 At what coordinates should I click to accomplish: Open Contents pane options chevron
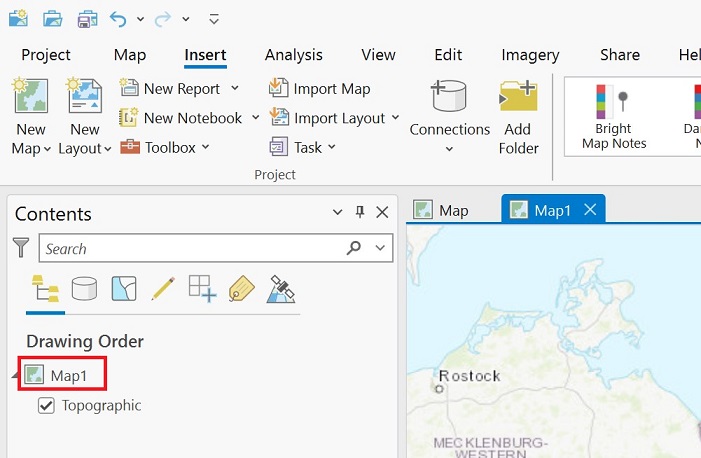[338, 212]
